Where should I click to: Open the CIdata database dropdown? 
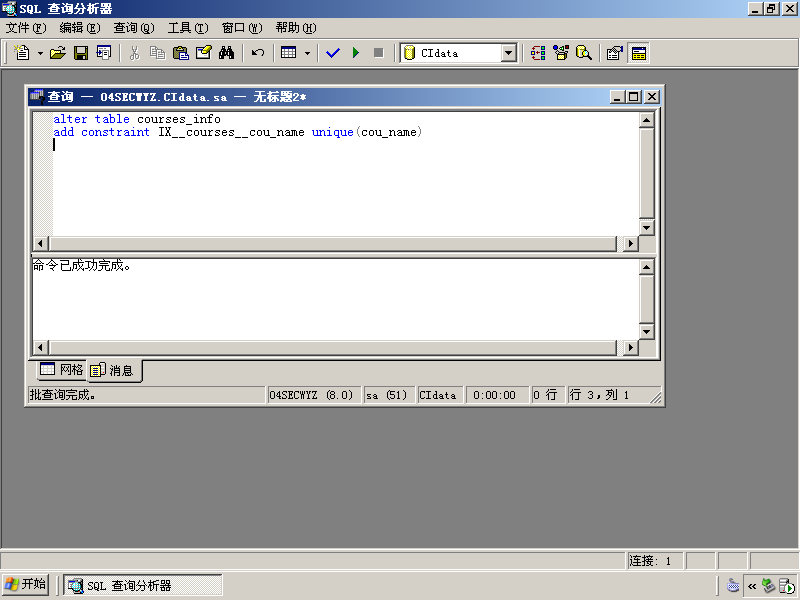point(509,53)
